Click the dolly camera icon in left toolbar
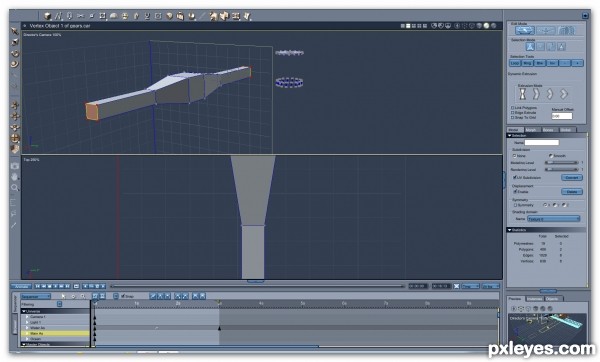 click(15, 105)
